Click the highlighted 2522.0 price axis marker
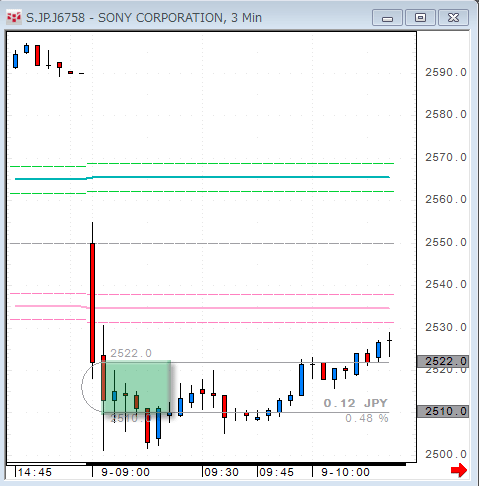Viewport: 479px width, 486px height. [x=443, y=362]
